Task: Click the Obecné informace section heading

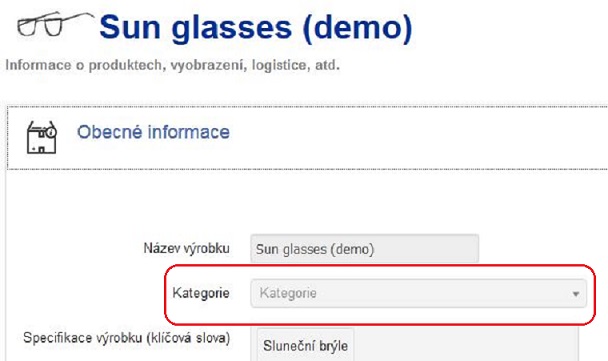Action: 153,132
